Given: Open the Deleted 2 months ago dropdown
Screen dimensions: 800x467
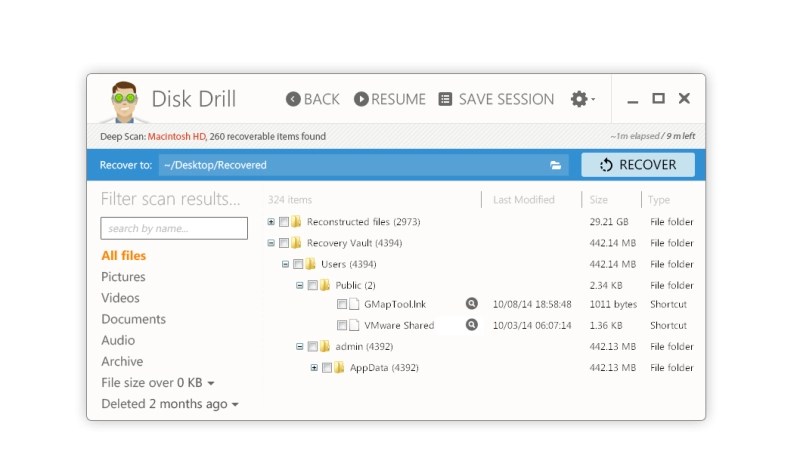Looking at the screenshot, I should (x=170, y=404).
